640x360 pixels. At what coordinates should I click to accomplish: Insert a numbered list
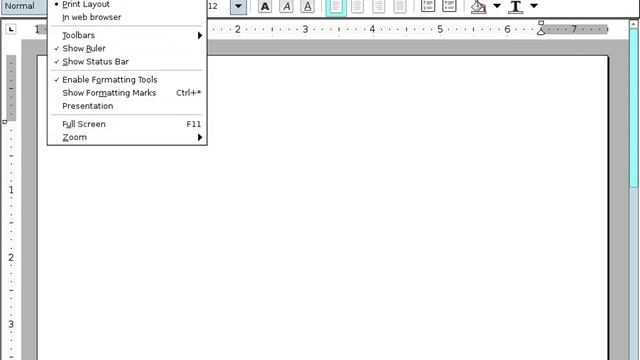pyautogui.click(x=428, y=6)
